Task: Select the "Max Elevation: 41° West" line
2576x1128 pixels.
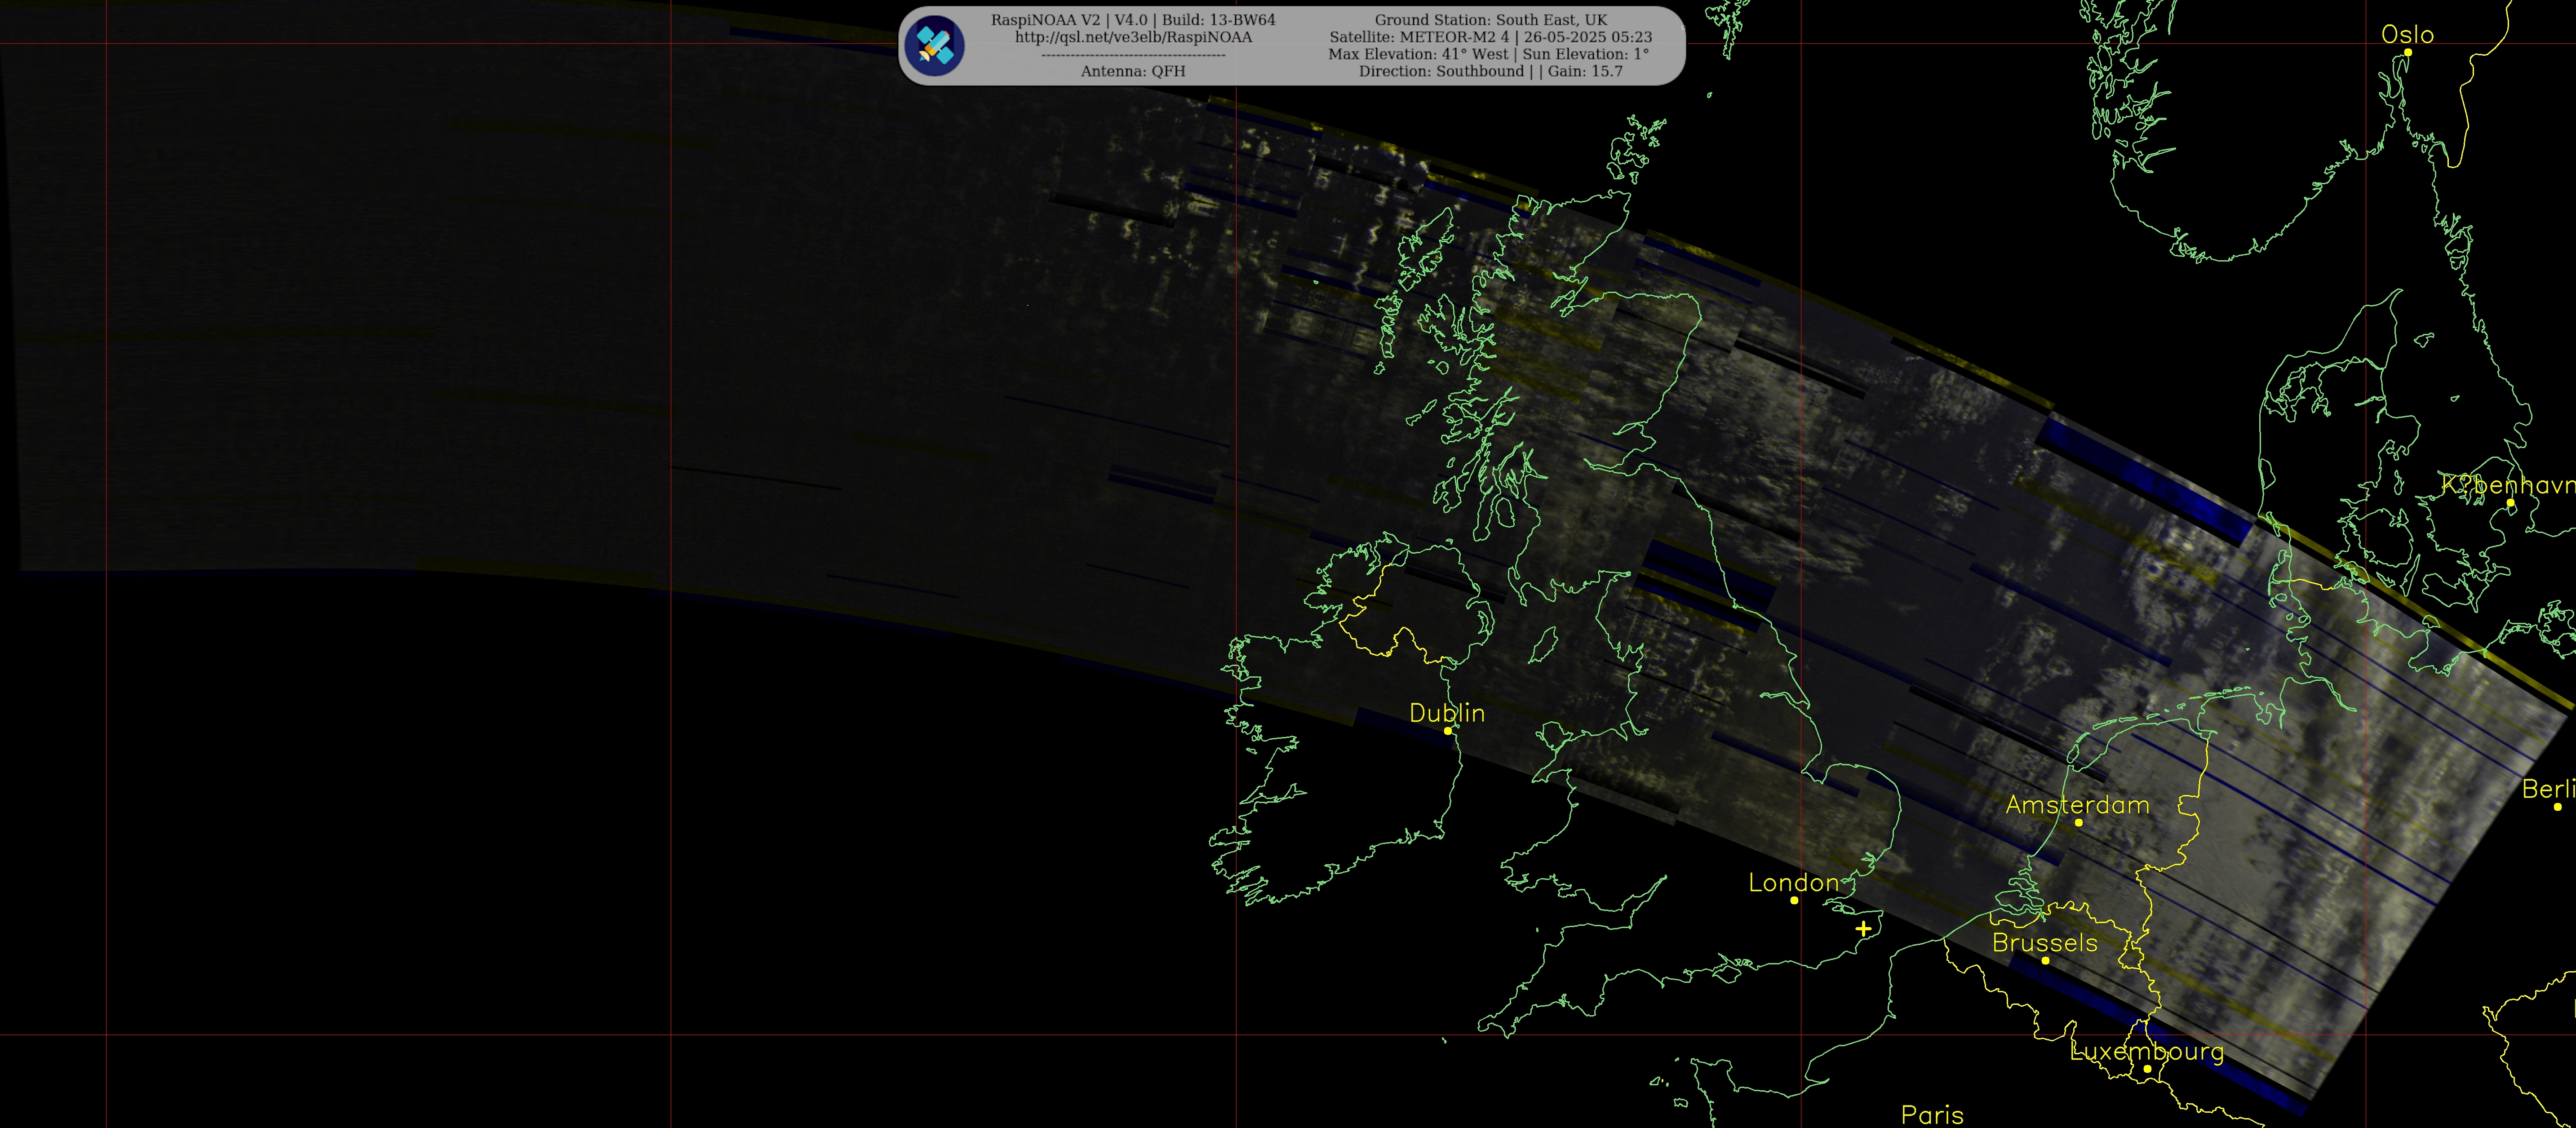Action: point(1489,54)
